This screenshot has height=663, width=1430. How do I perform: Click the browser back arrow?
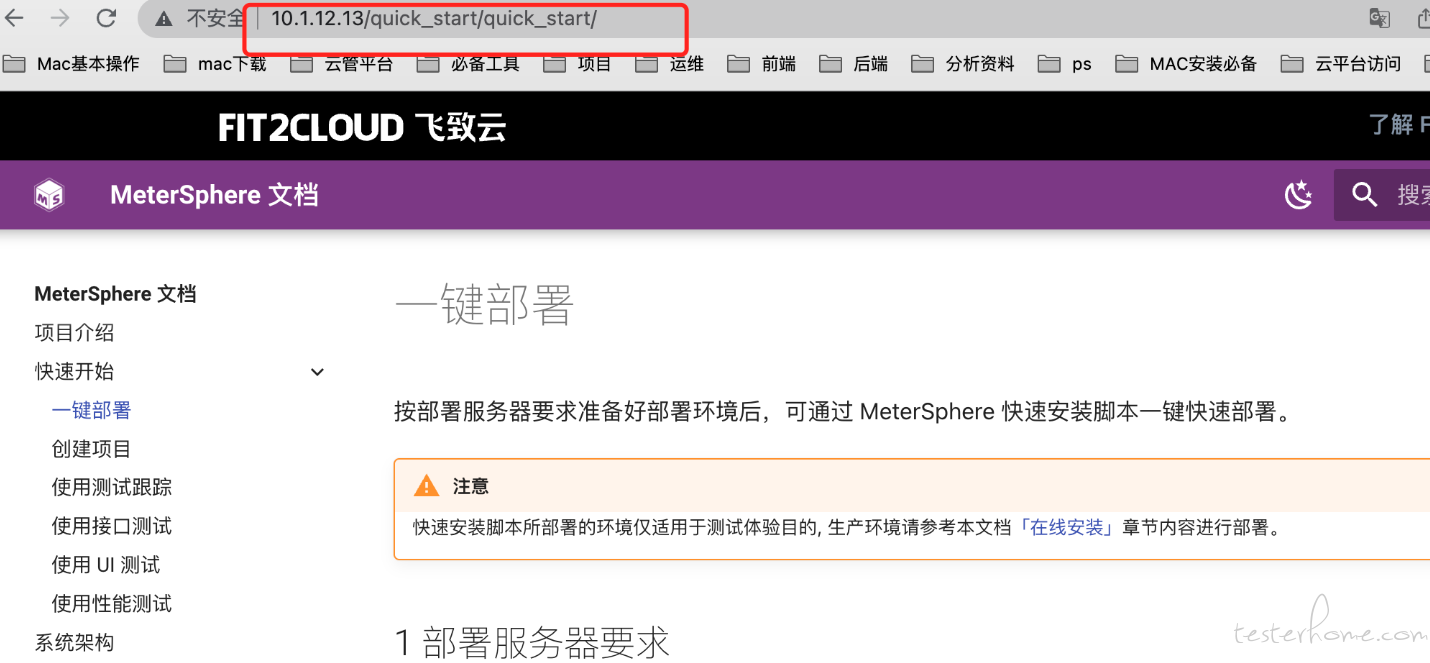click(15, 18)
